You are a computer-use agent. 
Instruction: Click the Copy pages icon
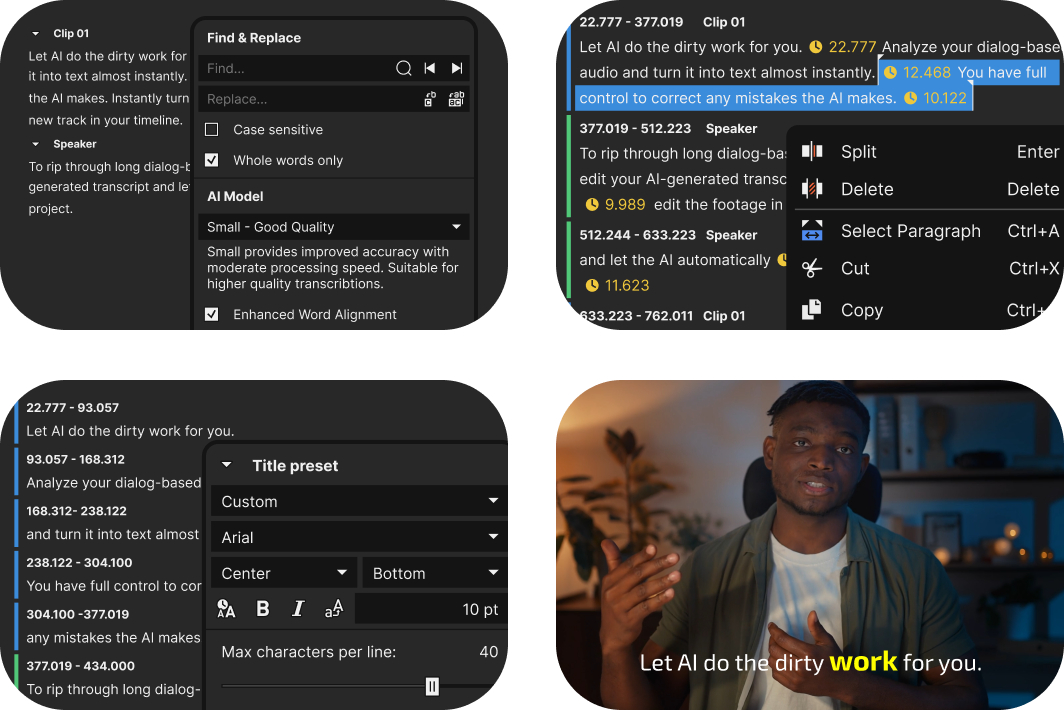(x=812, y=310)
